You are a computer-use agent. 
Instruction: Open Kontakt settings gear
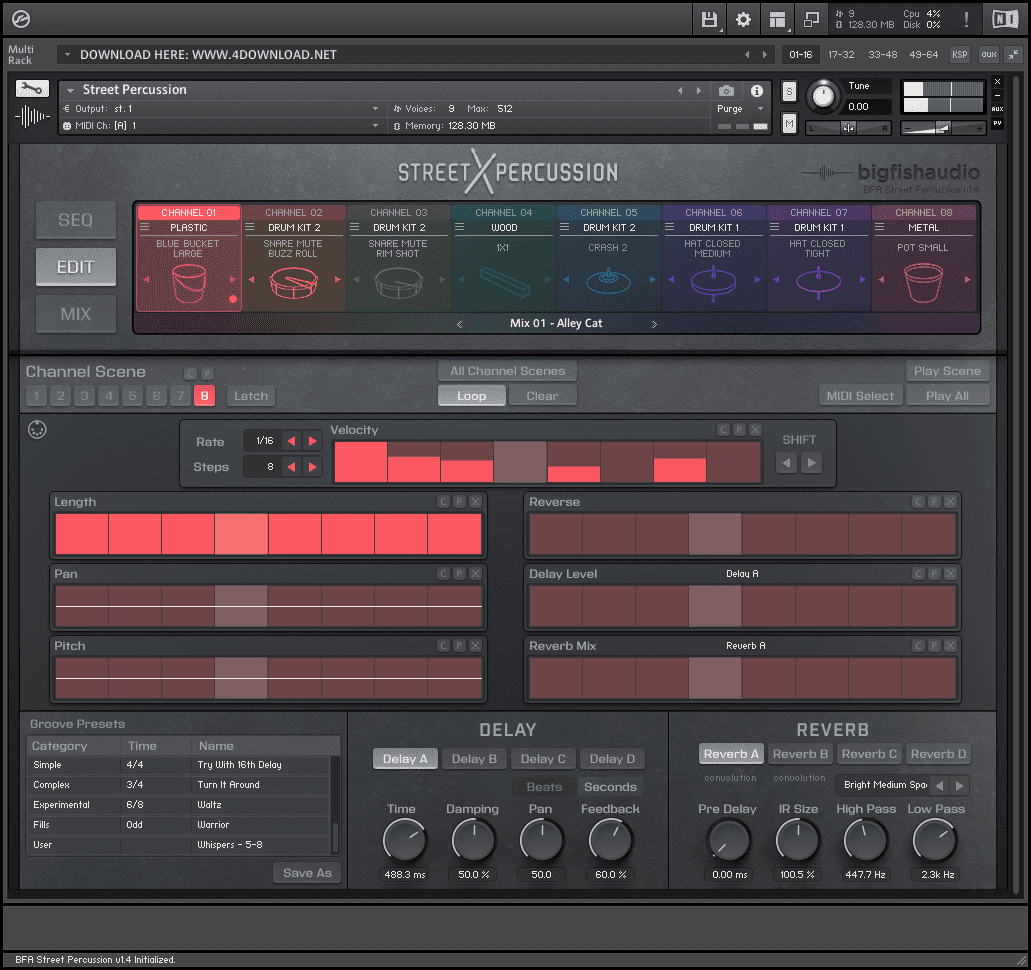[x=743, y=20]
